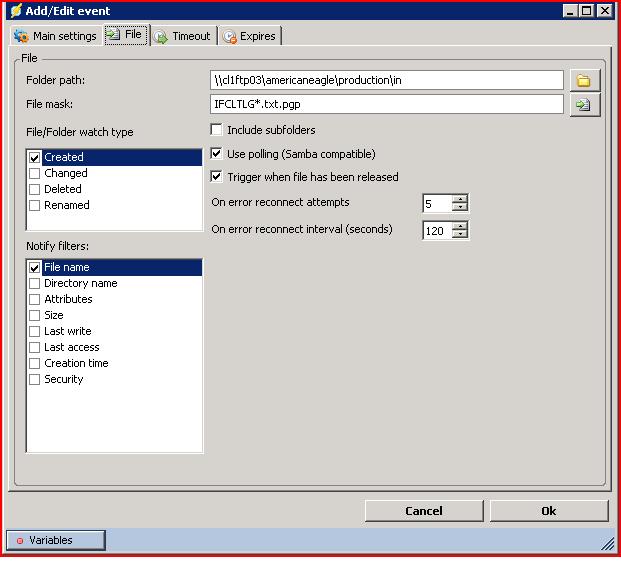Open the Expires tab
621x562 pixels.
coord(250,36)
